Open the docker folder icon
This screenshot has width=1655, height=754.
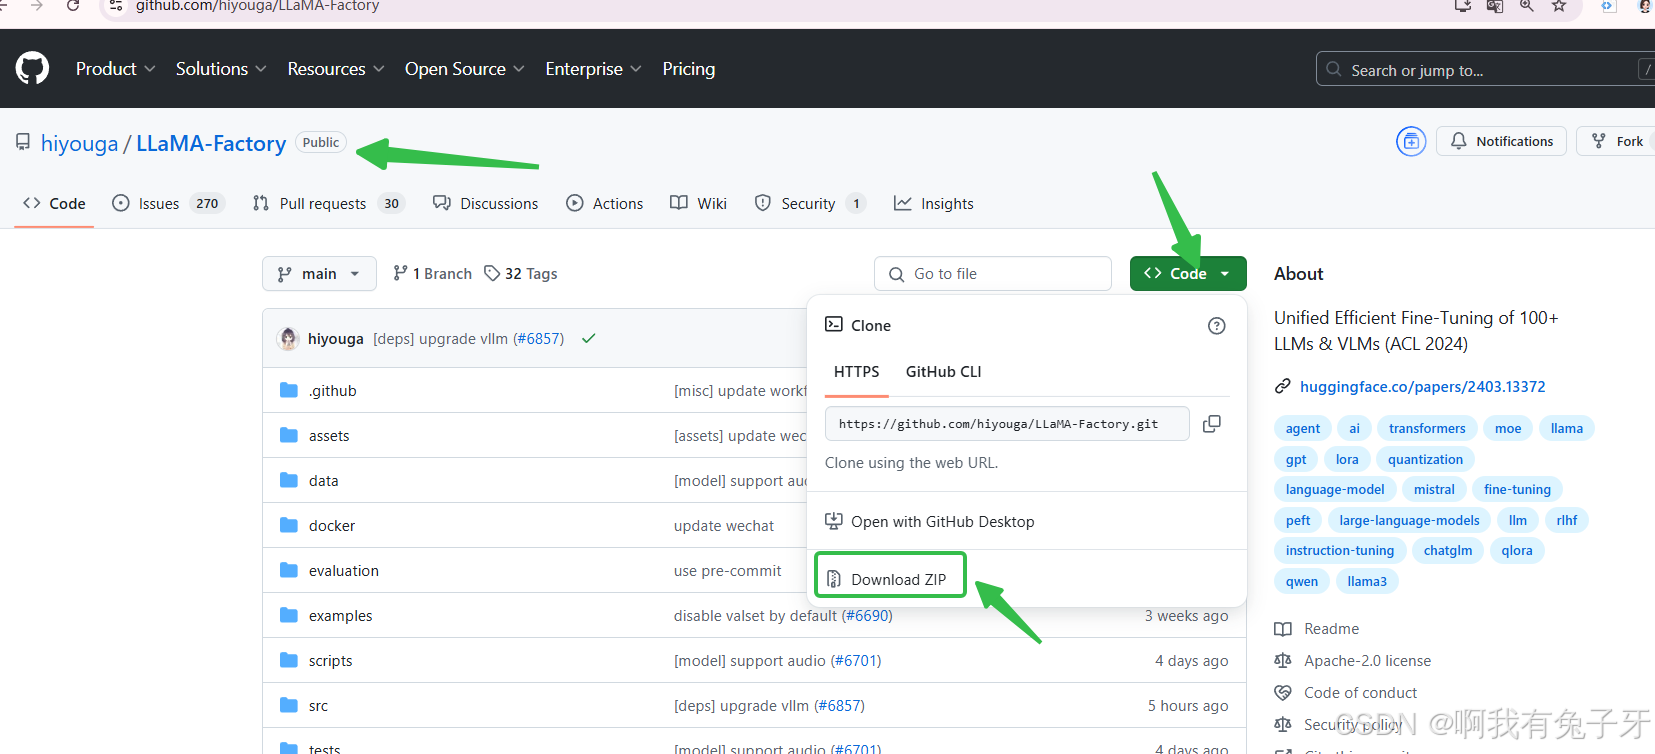289,525
